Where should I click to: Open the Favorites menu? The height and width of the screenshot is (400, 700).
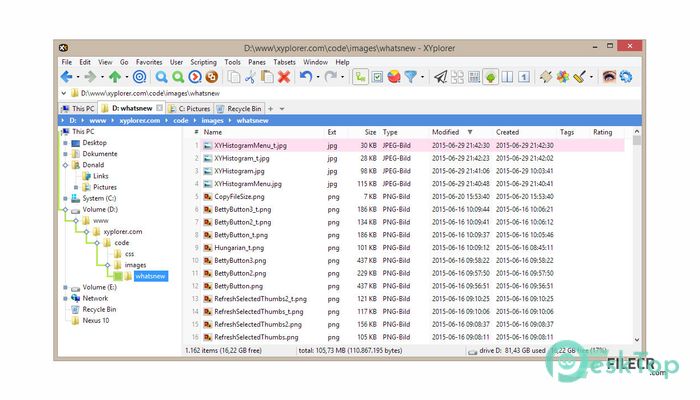149,62
